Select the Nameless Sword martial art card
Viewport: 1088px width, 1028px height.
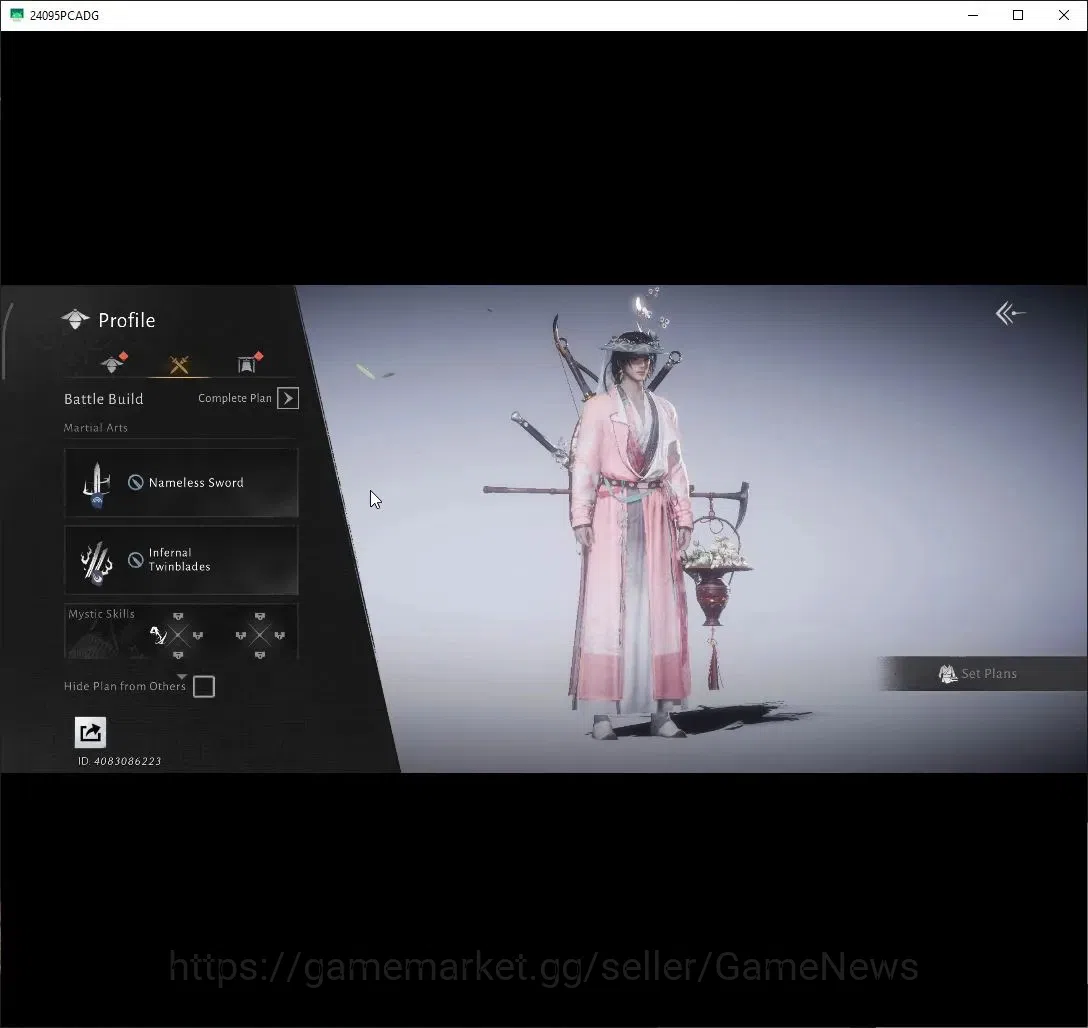tap(181, 483)
